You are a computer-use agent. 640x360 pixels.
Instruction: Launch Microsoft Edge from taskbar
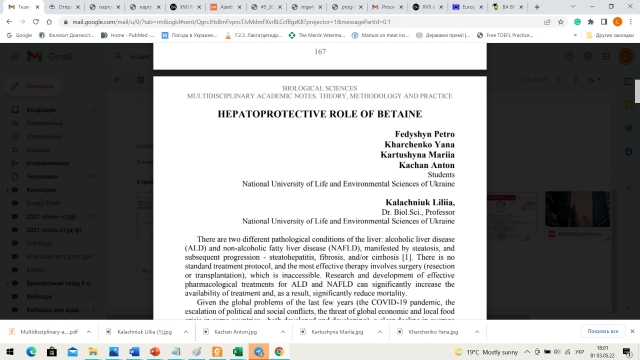click(31, 351)
